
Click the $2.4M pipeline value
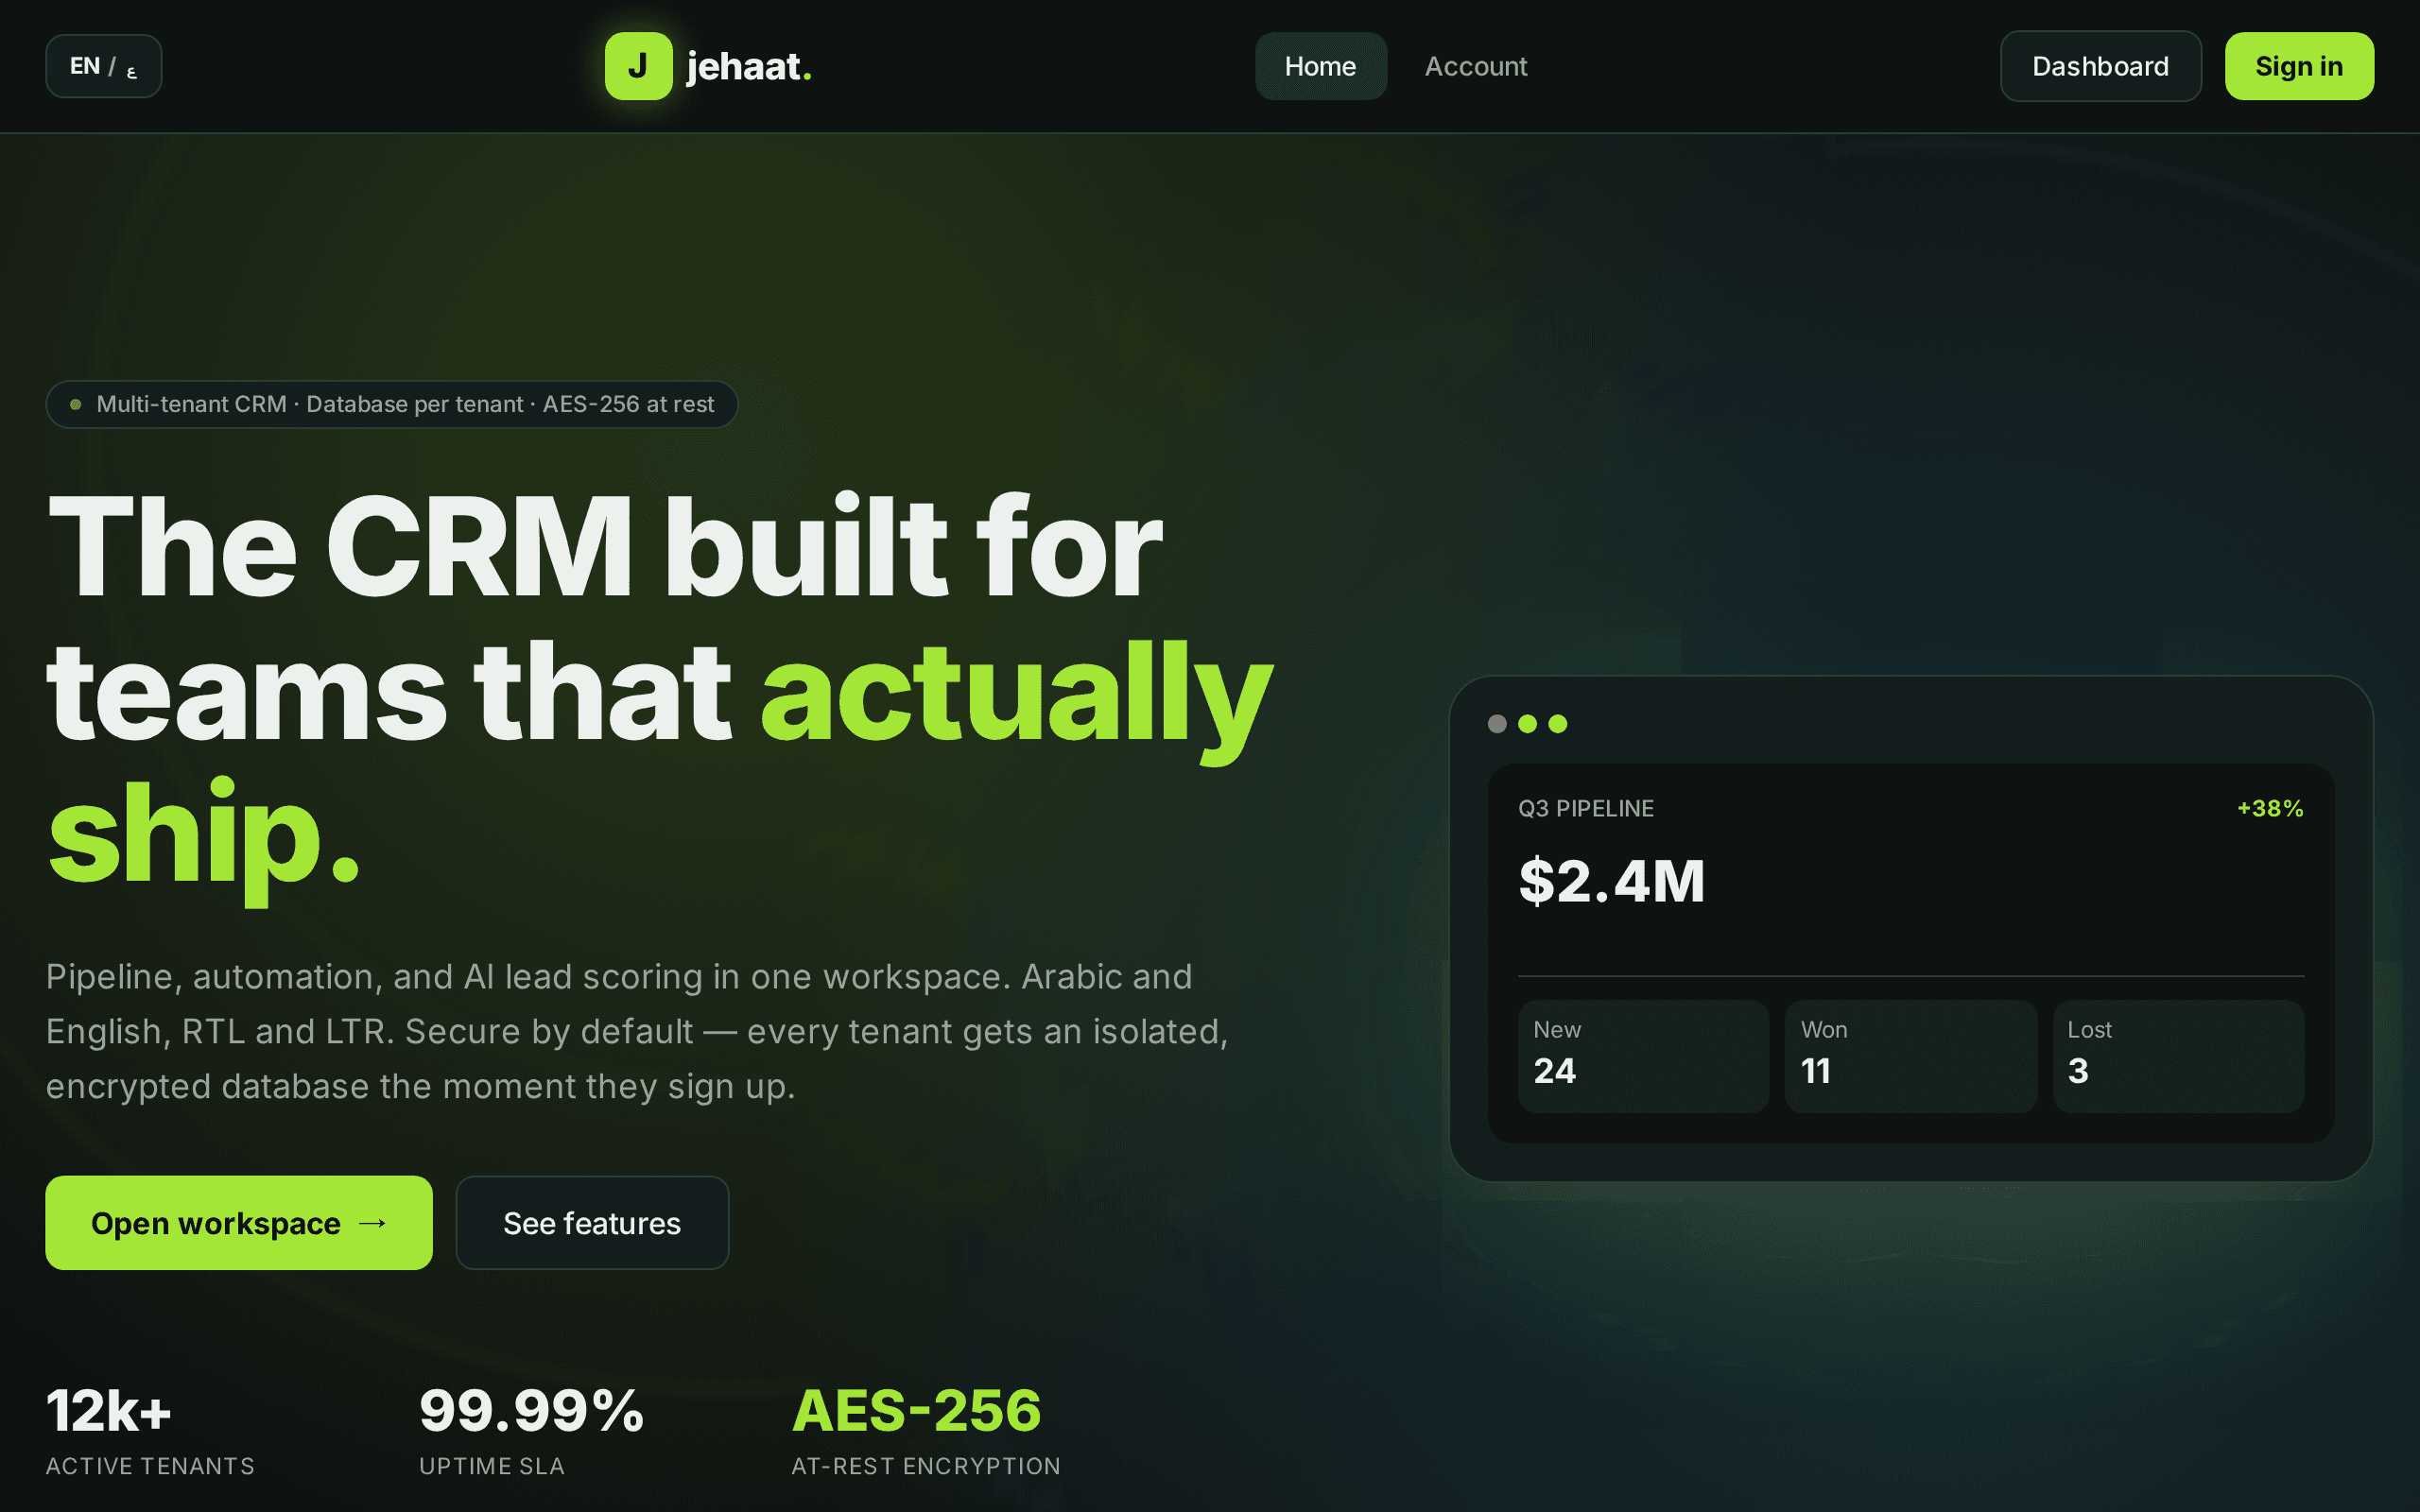coord(1611,881)
